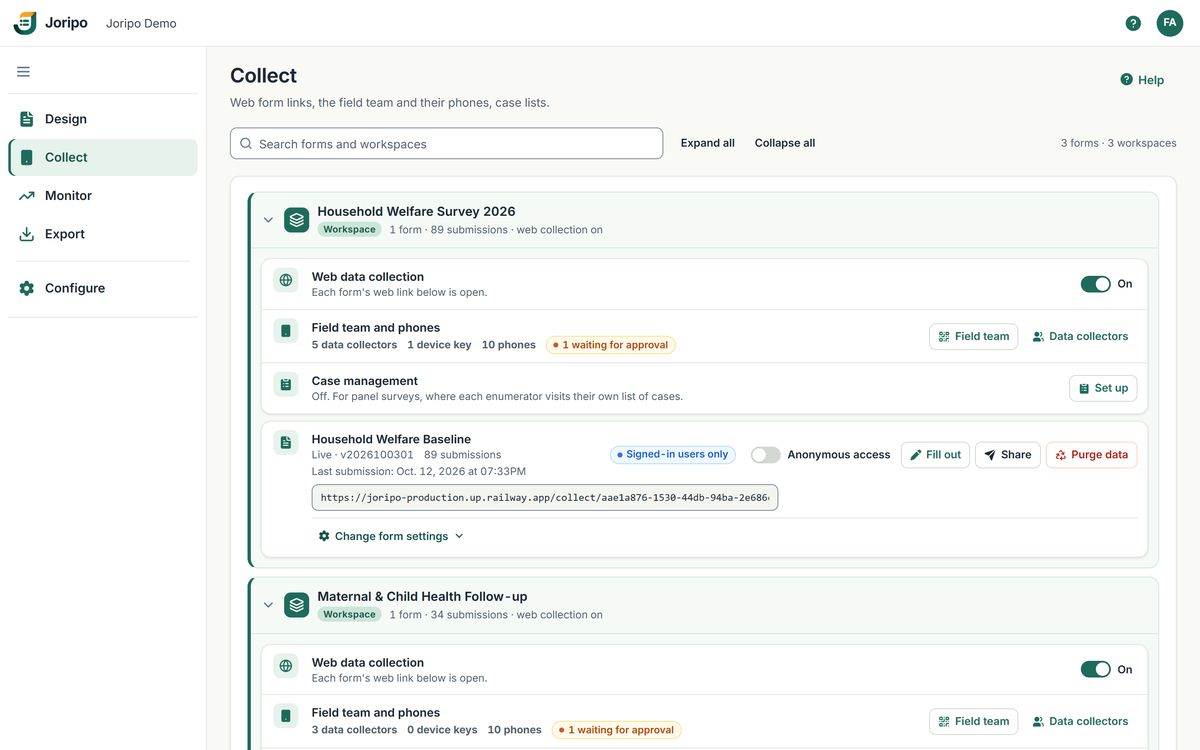Open Field team for Maternal & Child Health
This screenshot has height=750, width=1200.
(973, 721)
